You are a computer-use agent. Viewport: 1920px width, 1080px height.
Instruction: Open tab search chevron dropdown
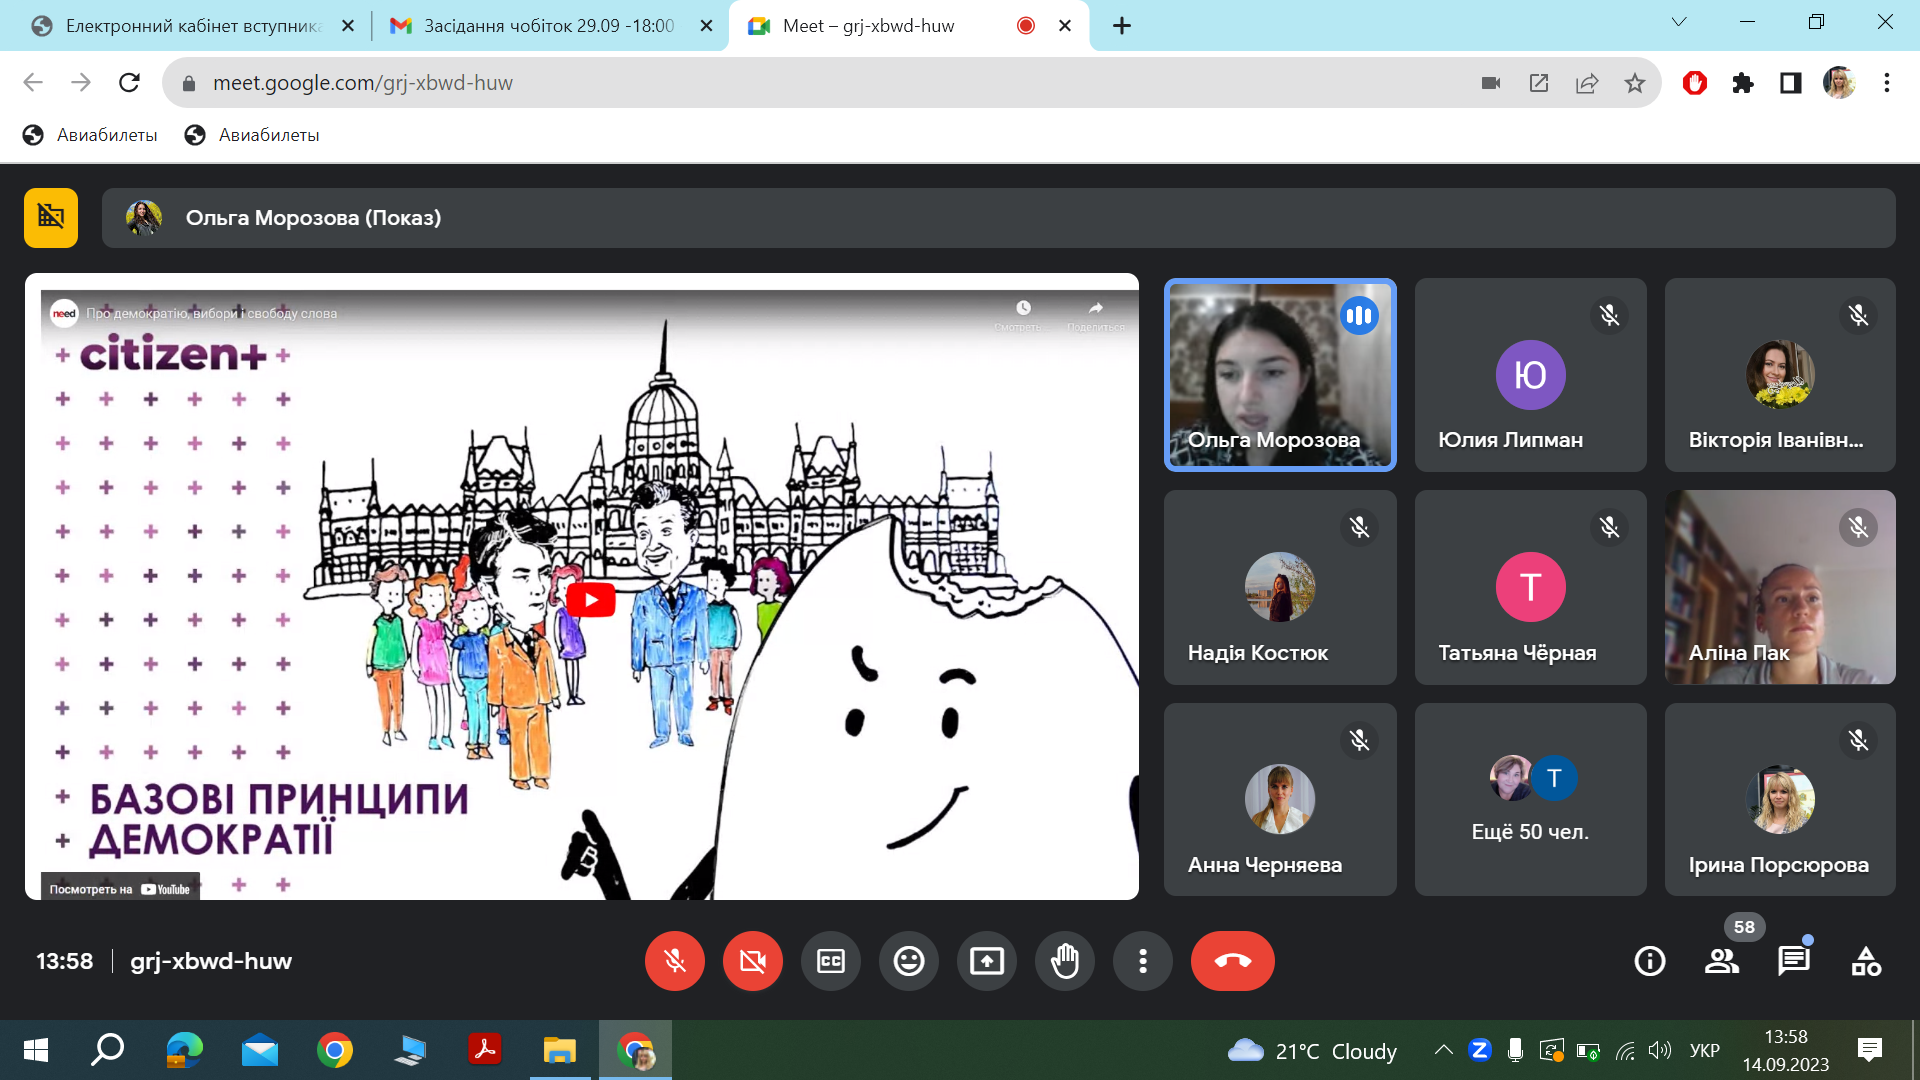coord(1679,22)
